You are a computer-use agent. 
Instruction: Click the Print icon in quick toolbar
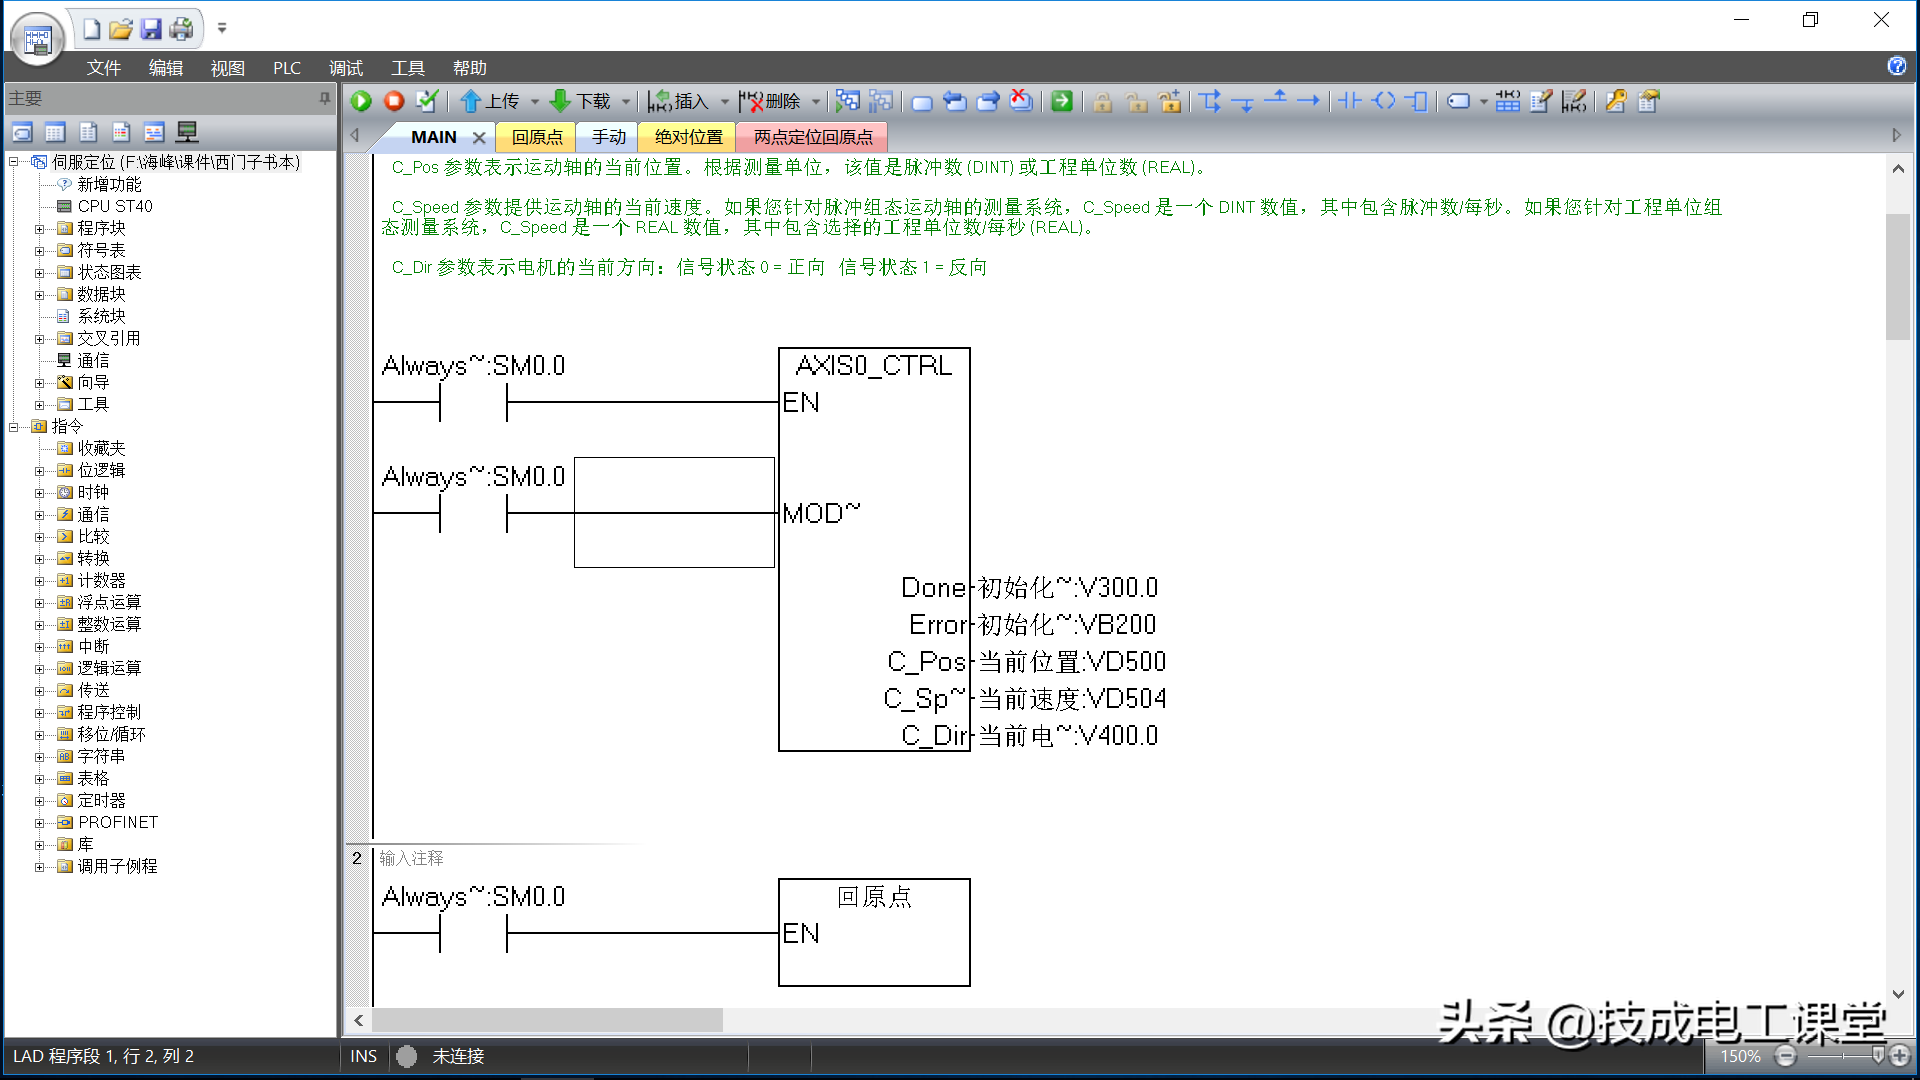pos(181,29)
